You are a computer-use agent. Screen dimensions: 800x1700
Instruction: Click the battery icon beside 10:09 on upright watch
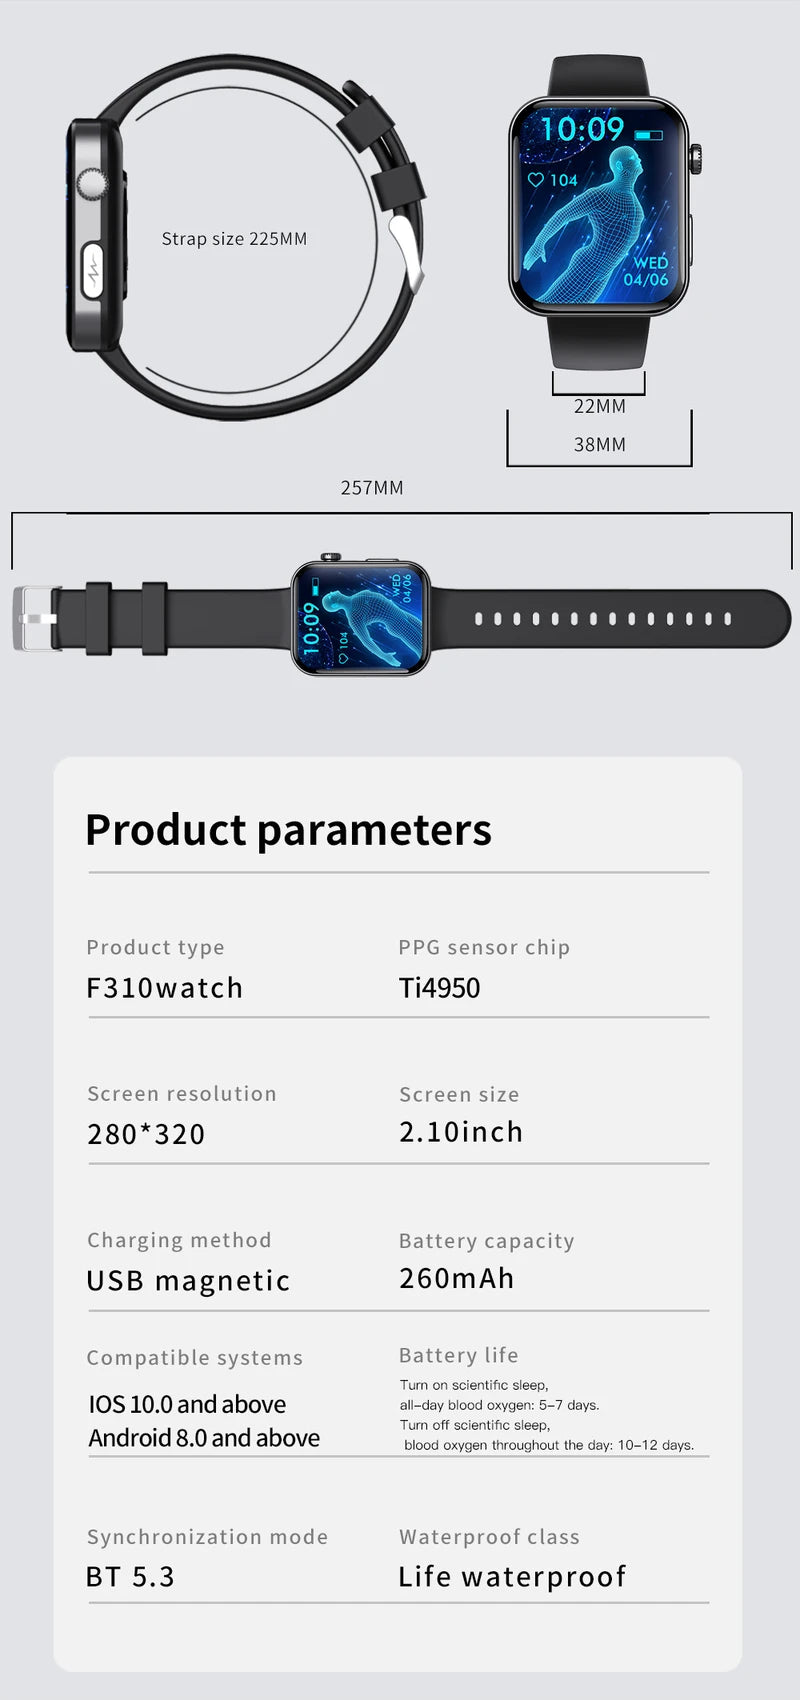click(x=648, y=134)
